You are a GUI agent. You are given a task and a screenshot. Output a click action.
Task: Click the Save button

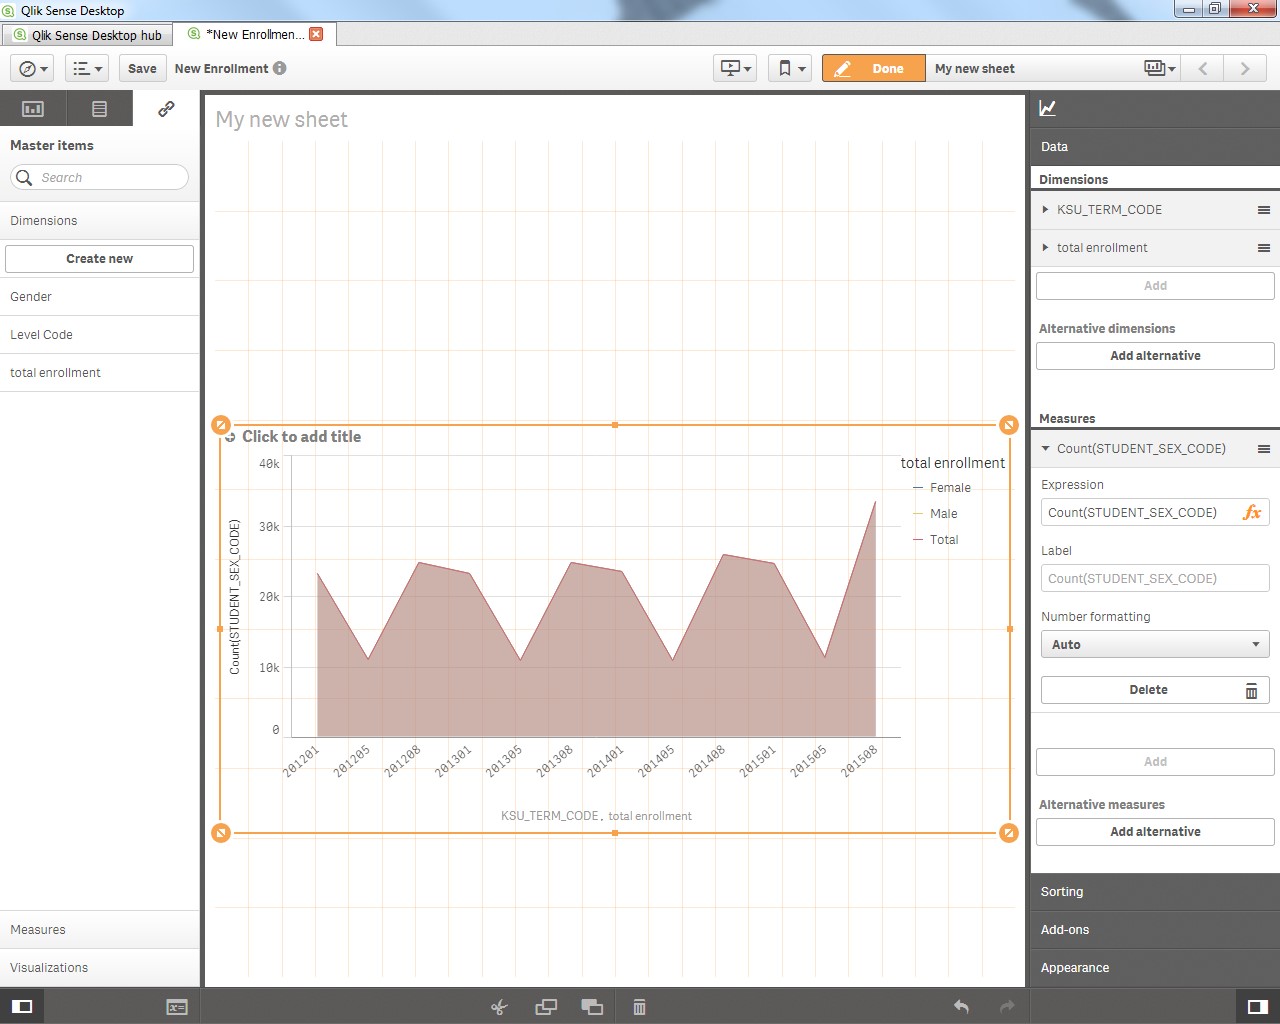coord(142,69)
